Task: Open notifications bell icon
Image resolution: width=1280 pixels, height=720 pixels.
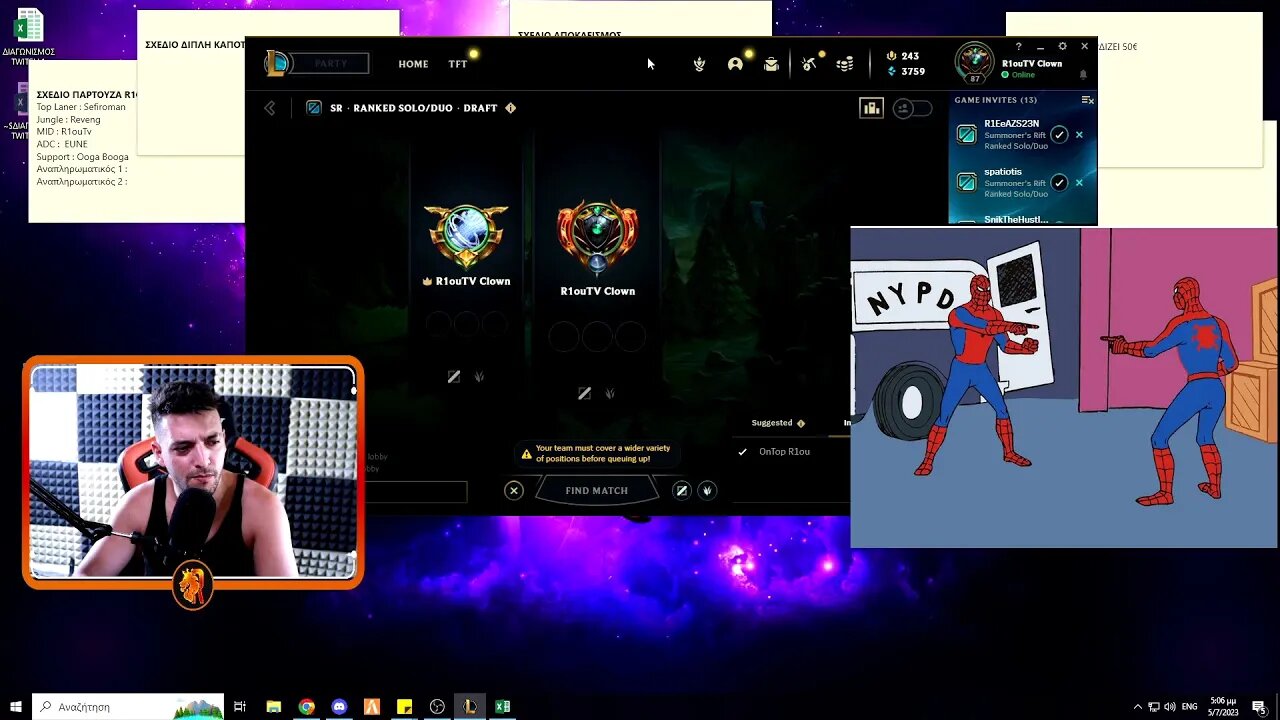Action: (1082, 75)
